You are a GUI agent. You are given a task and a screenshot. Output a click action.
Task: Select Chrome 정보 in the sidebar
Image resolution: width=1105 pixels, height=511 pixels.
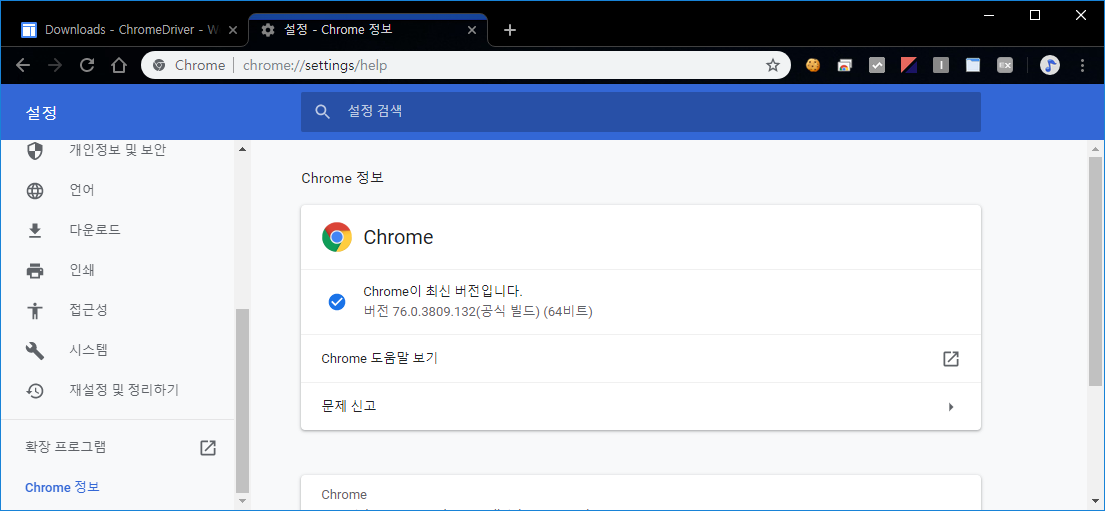(62, 487)
